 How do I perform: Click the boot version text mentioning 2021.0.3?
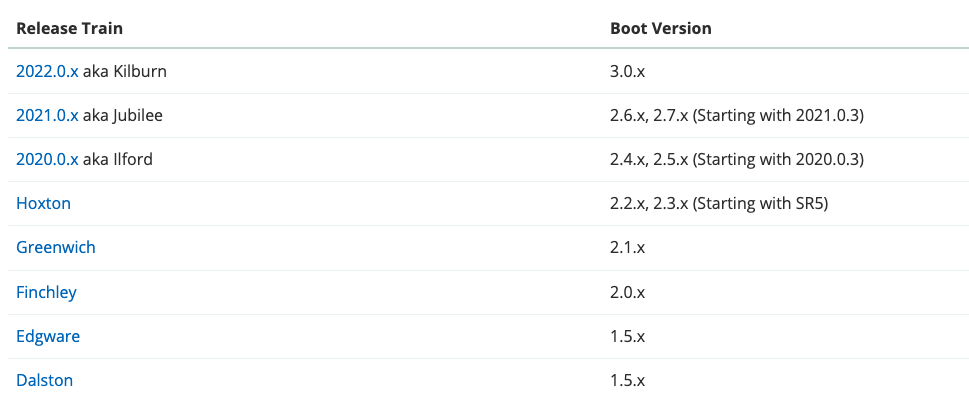(736, 115)
